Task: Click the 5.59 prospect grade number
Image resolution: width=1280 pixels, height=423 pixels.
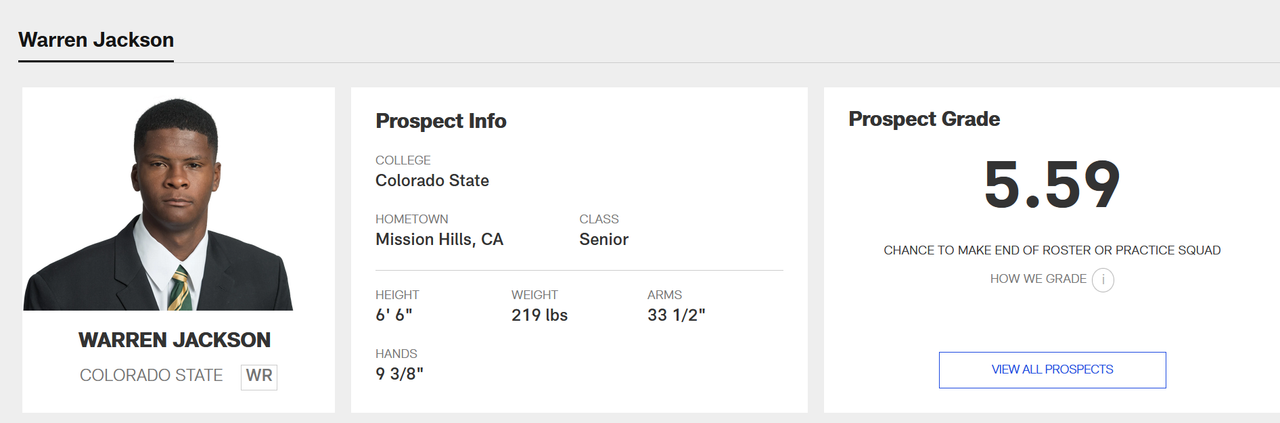Action: pyautogui.click(x=1052, y=185)
